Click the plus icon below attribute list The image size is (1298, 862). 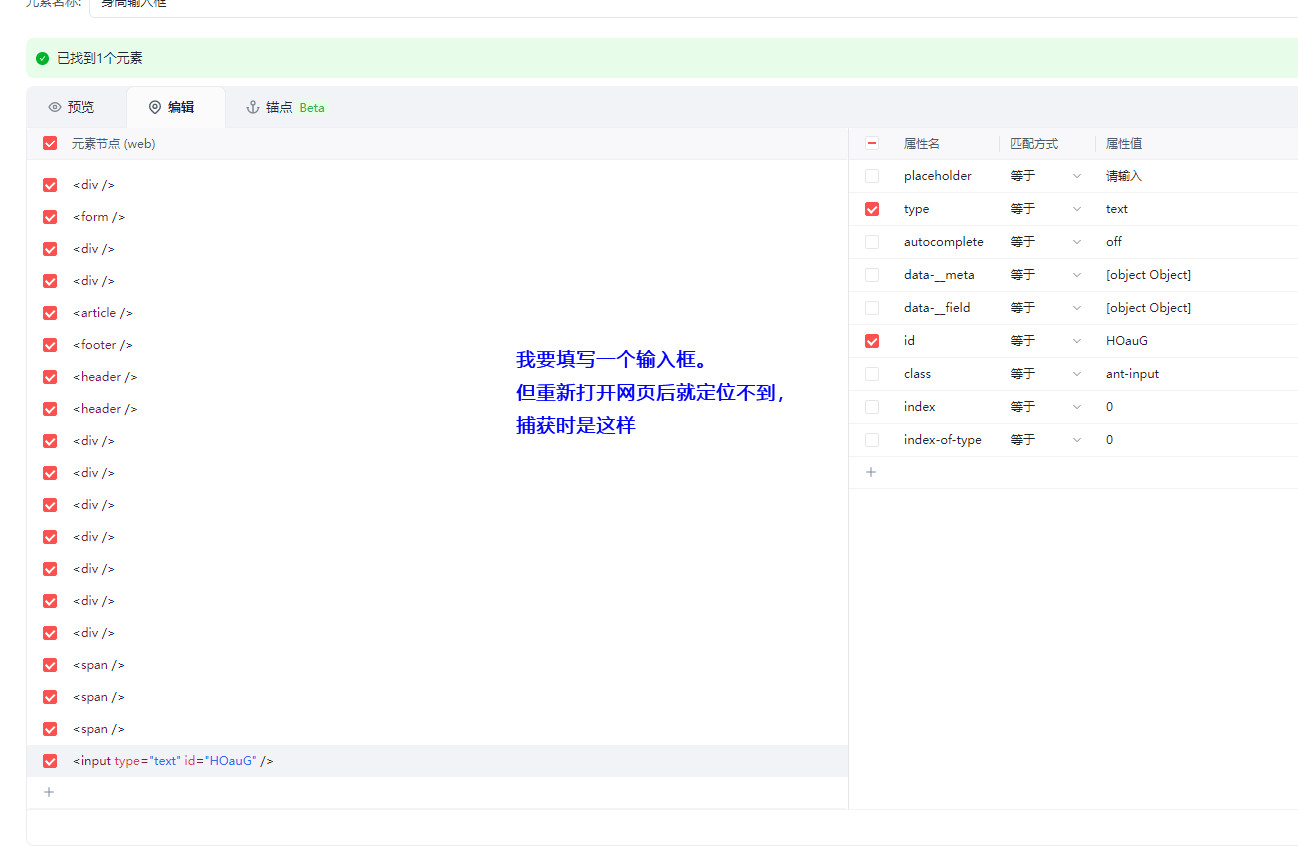(x=871, y=472)
